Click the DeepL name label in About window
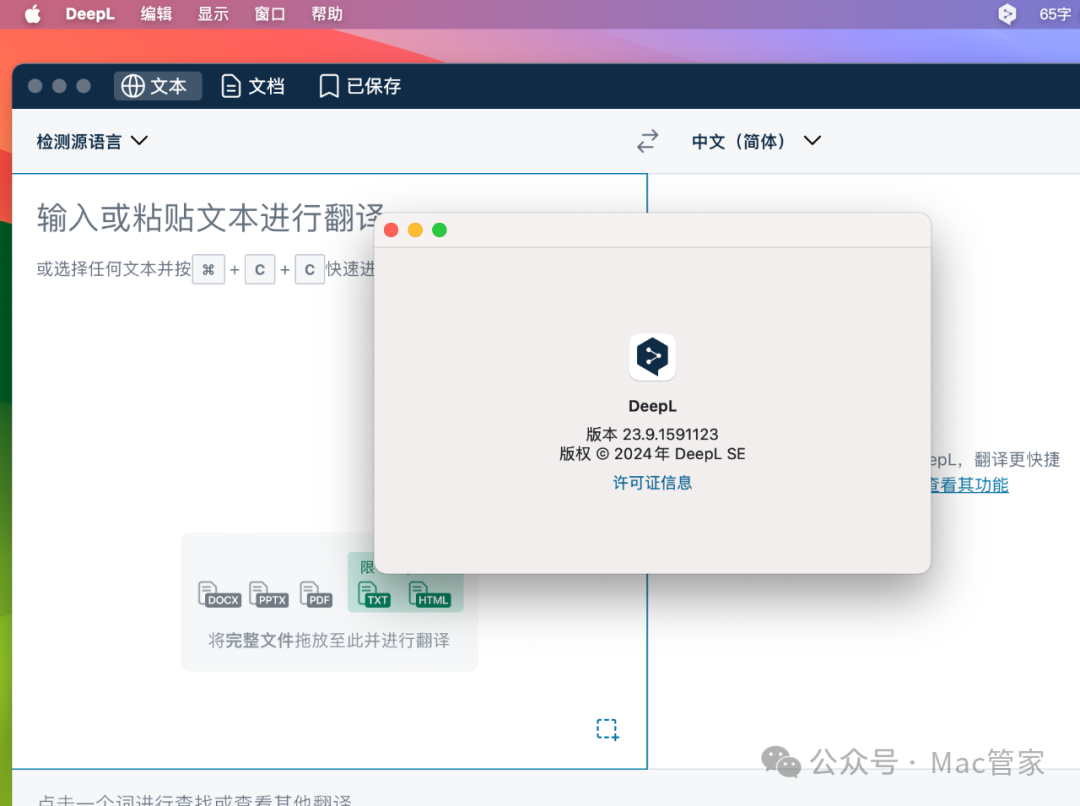Viewport: 1080px width, 806px height. 652,406
